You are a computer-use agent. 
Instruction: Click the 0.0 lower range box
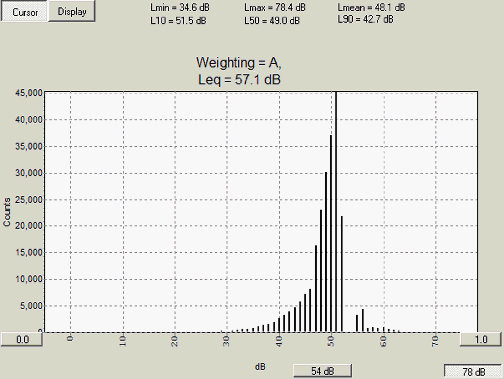[x=22, y=339]
